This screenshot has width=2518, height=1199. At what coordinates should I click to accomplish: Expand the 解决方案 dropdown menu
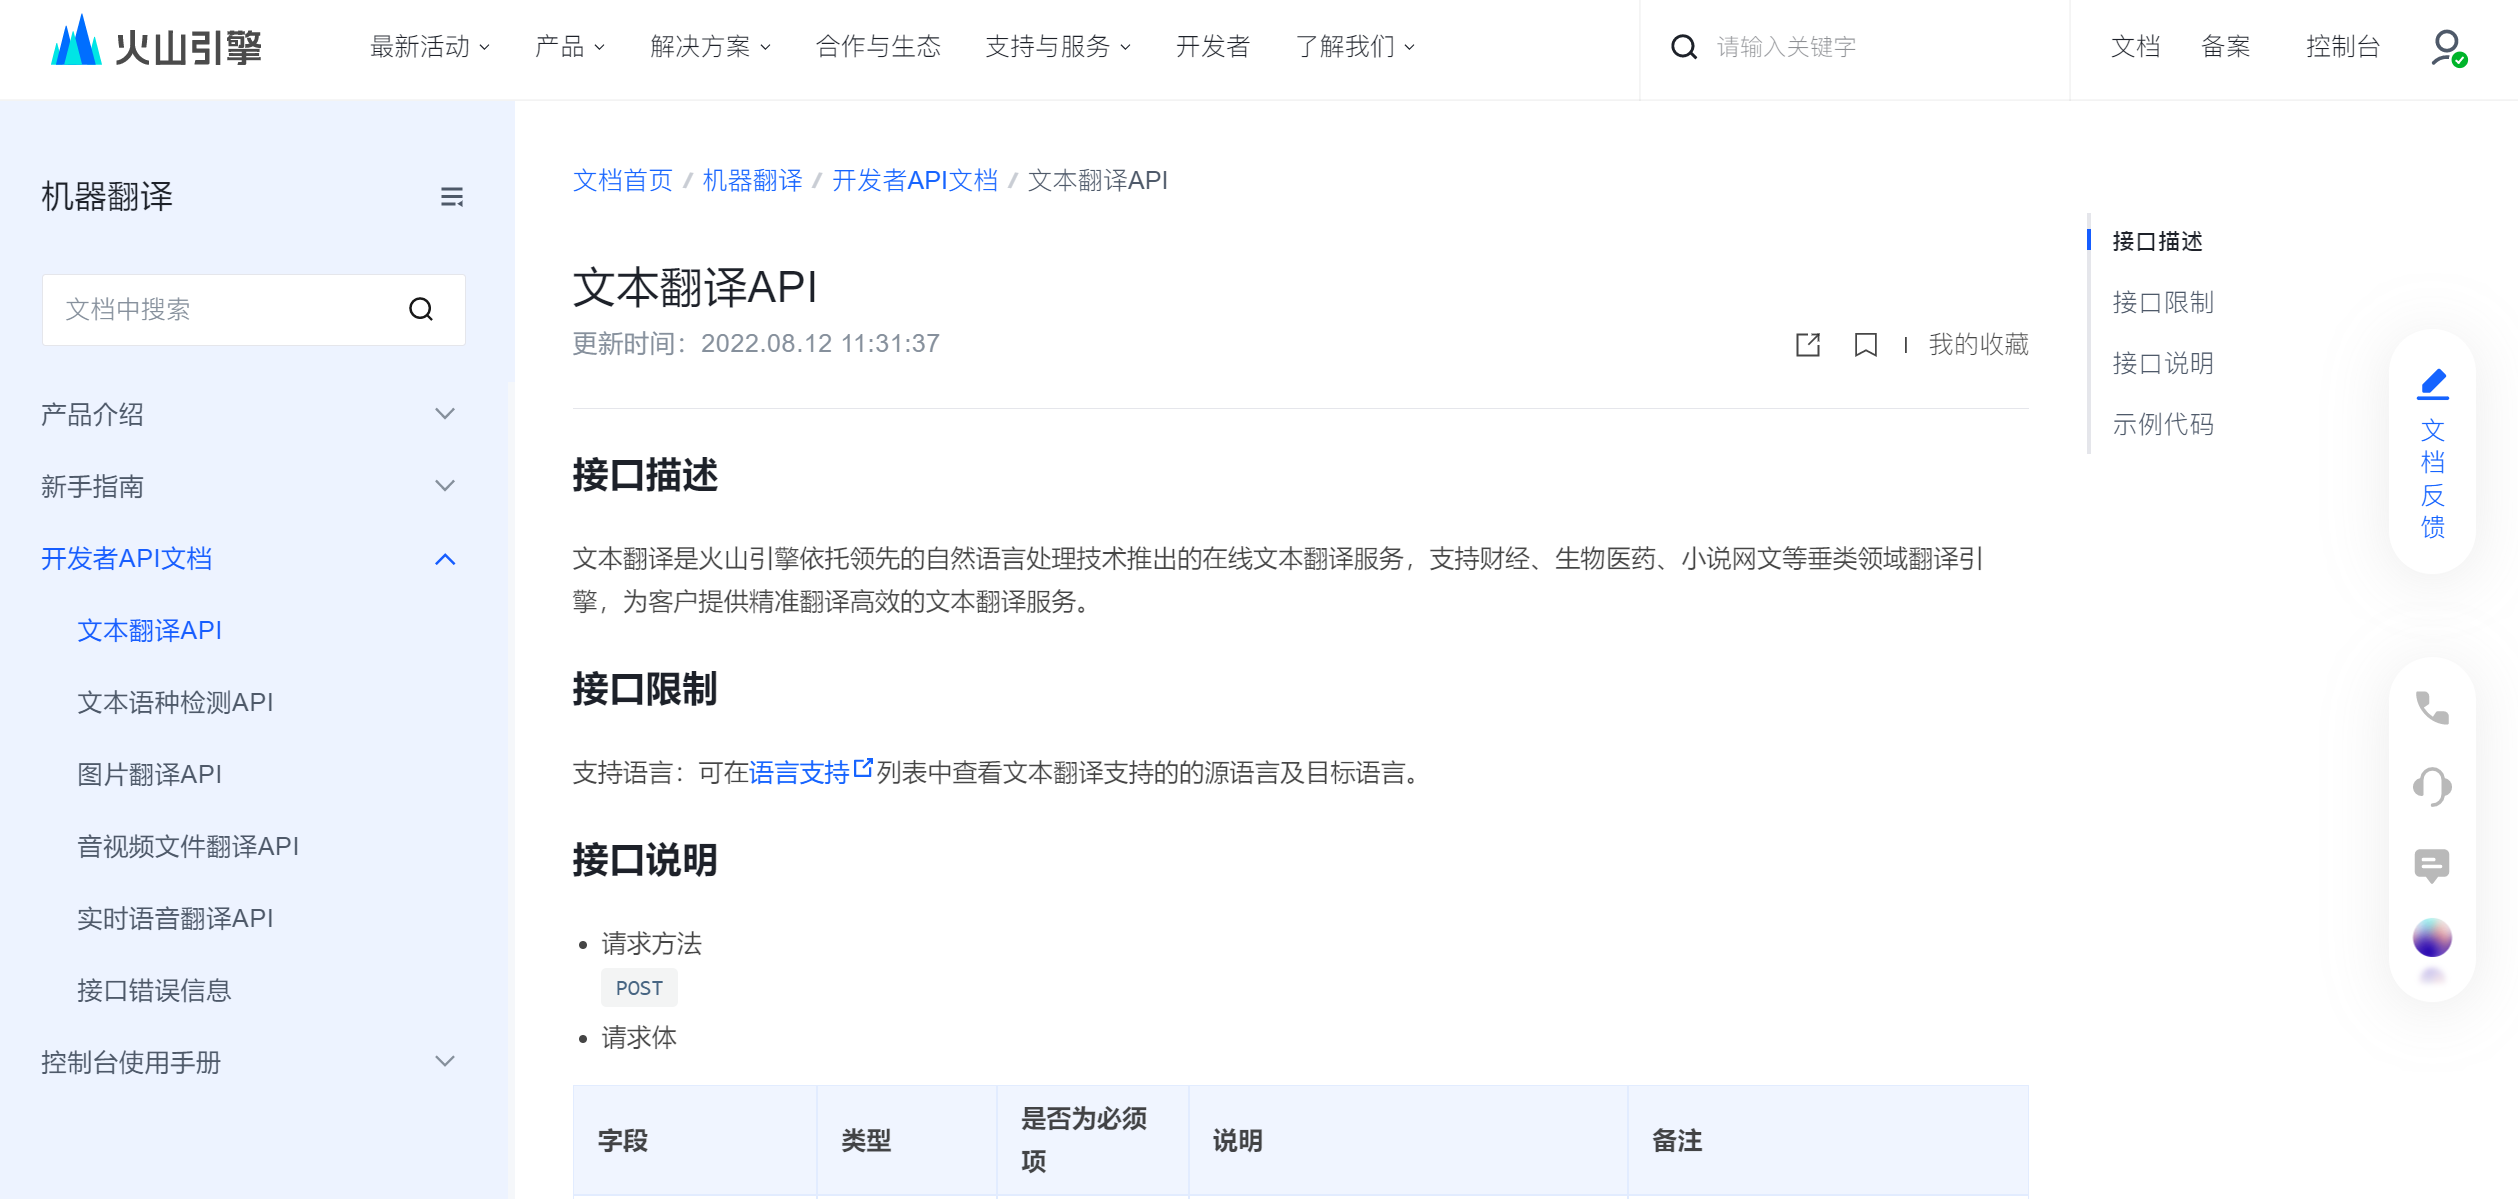coord(710,47)
